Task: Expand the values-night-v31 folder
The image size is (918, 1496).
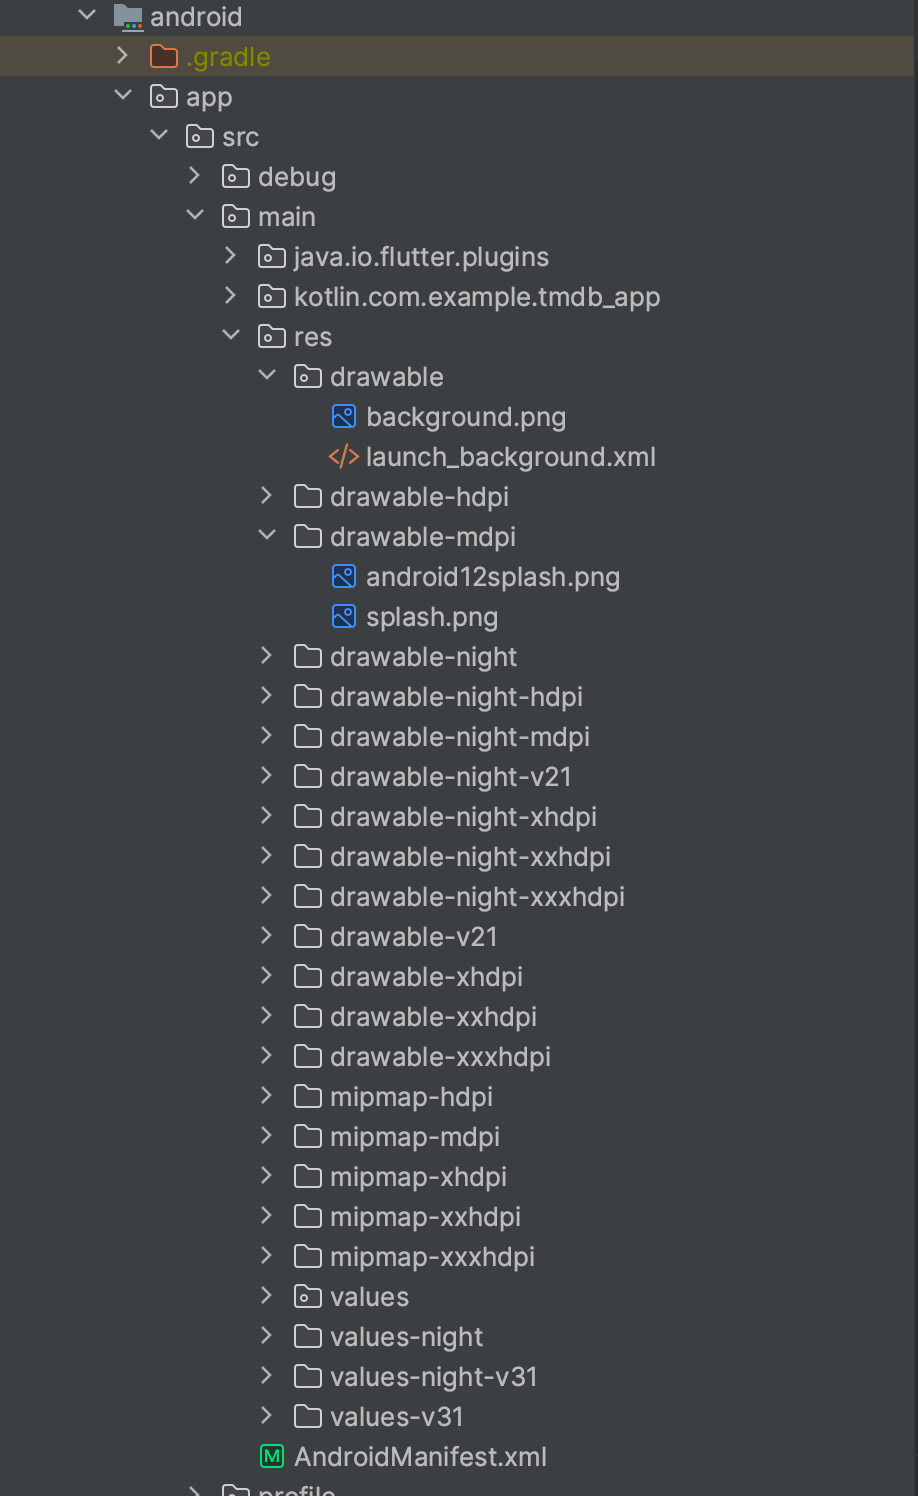Action: click(266, 1376)
